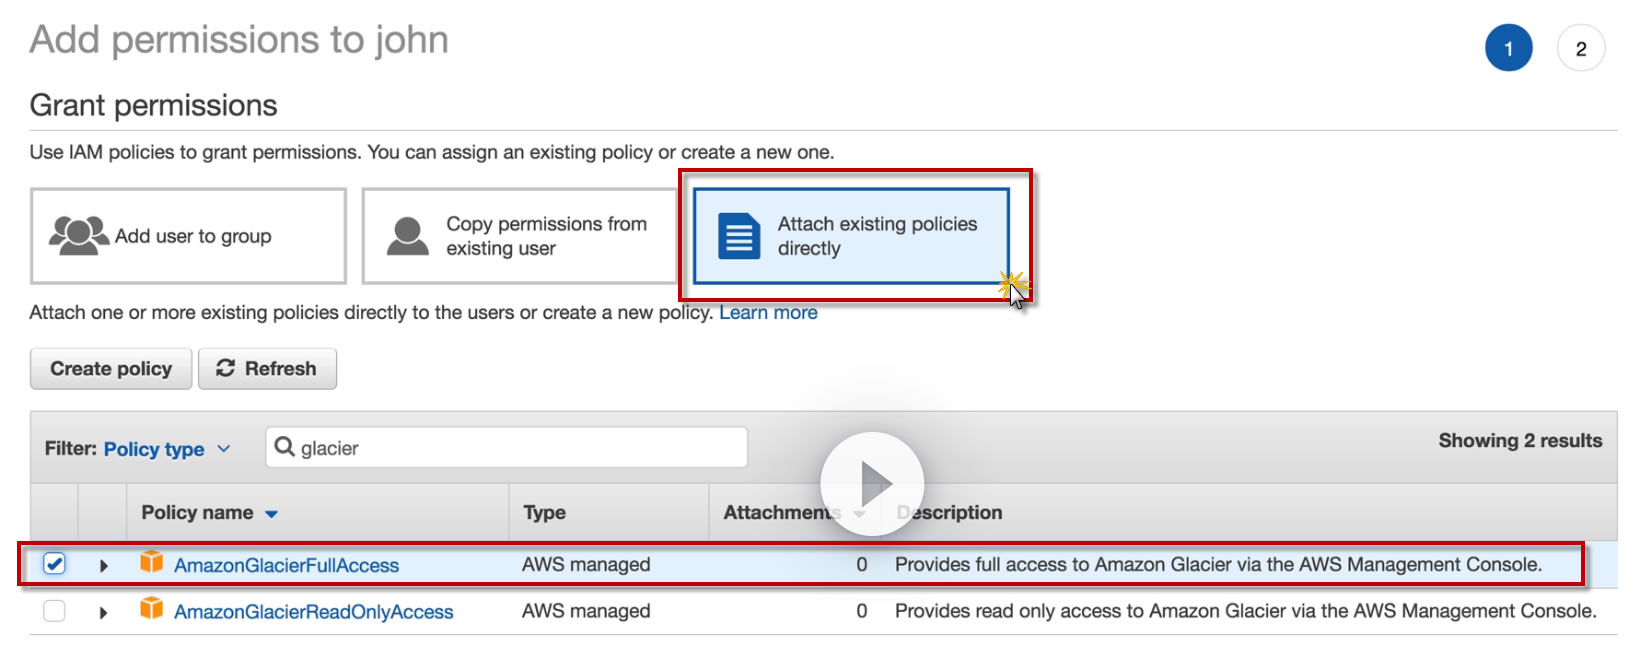
Task: Click the document icon in Attach existing policies directly
Action: 739,236
